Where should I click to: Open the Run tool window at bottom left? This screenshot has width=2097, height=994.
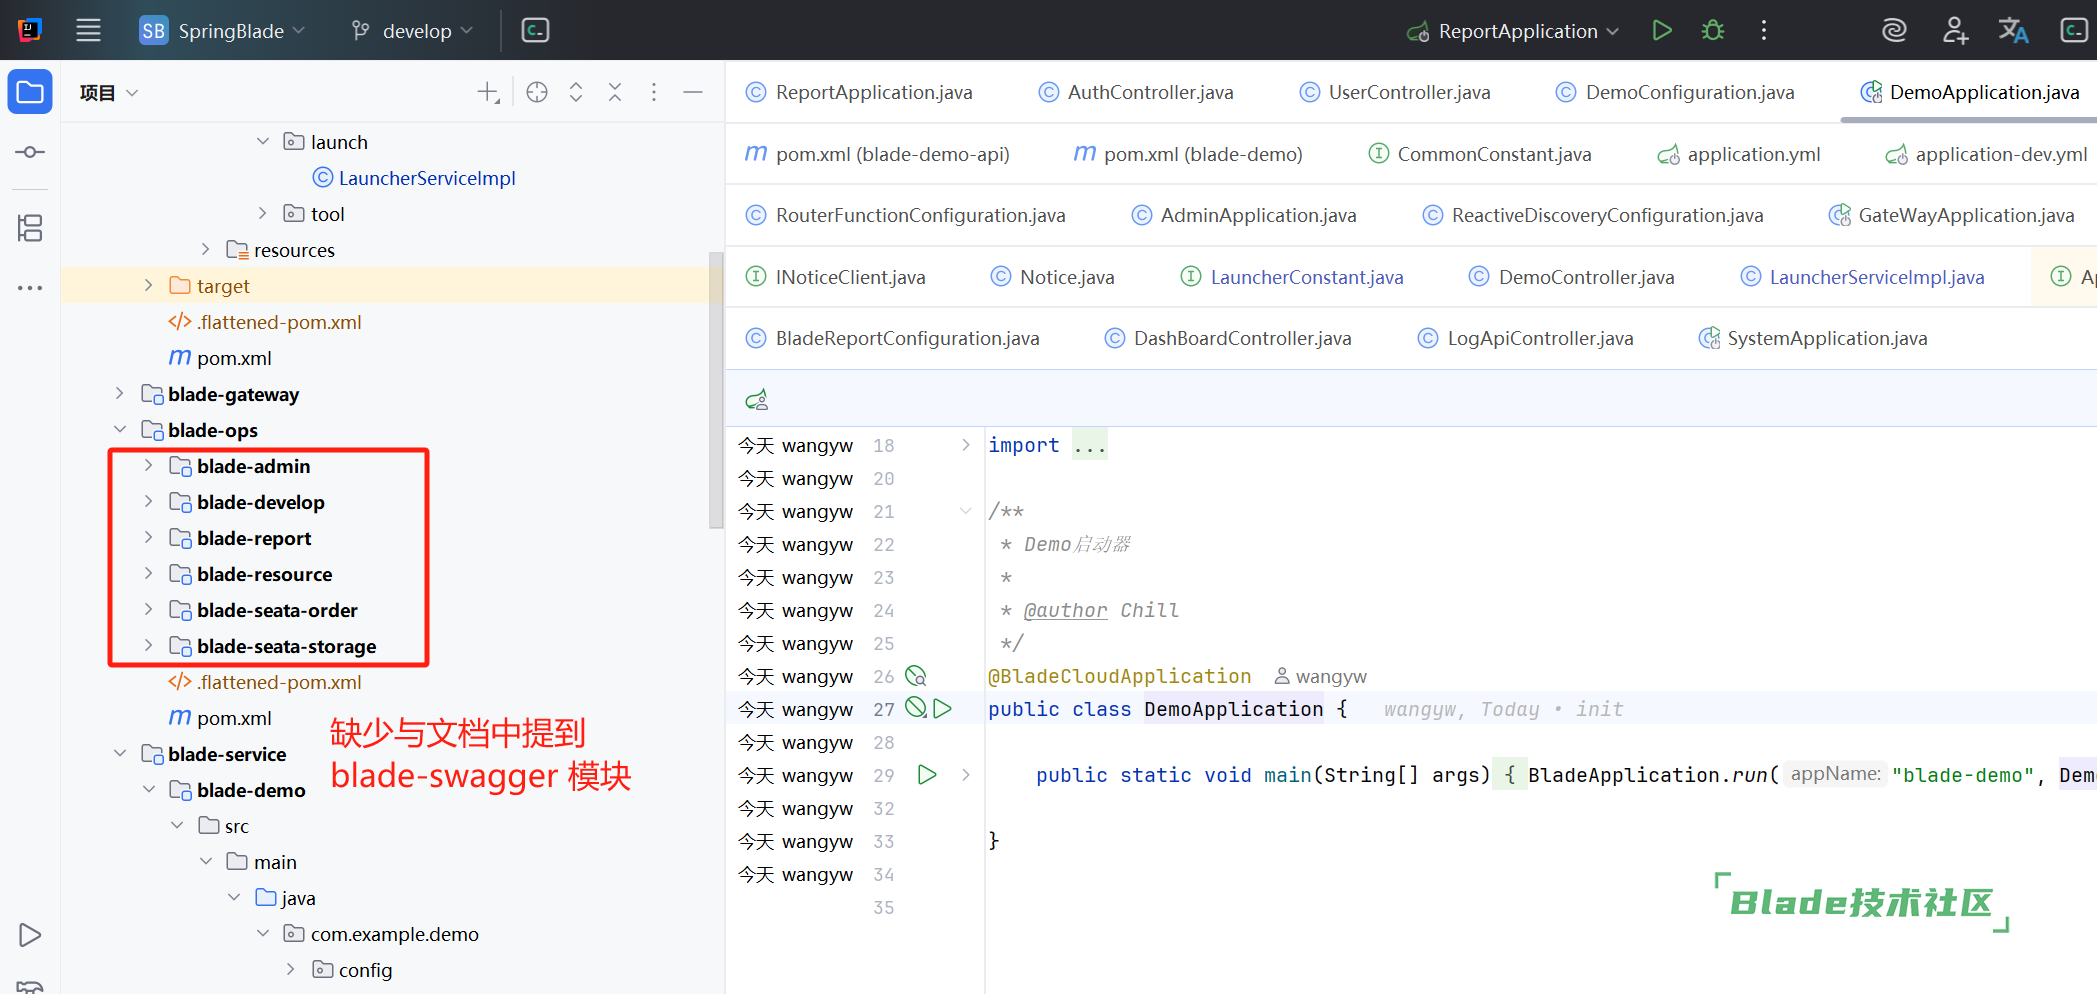30,935
